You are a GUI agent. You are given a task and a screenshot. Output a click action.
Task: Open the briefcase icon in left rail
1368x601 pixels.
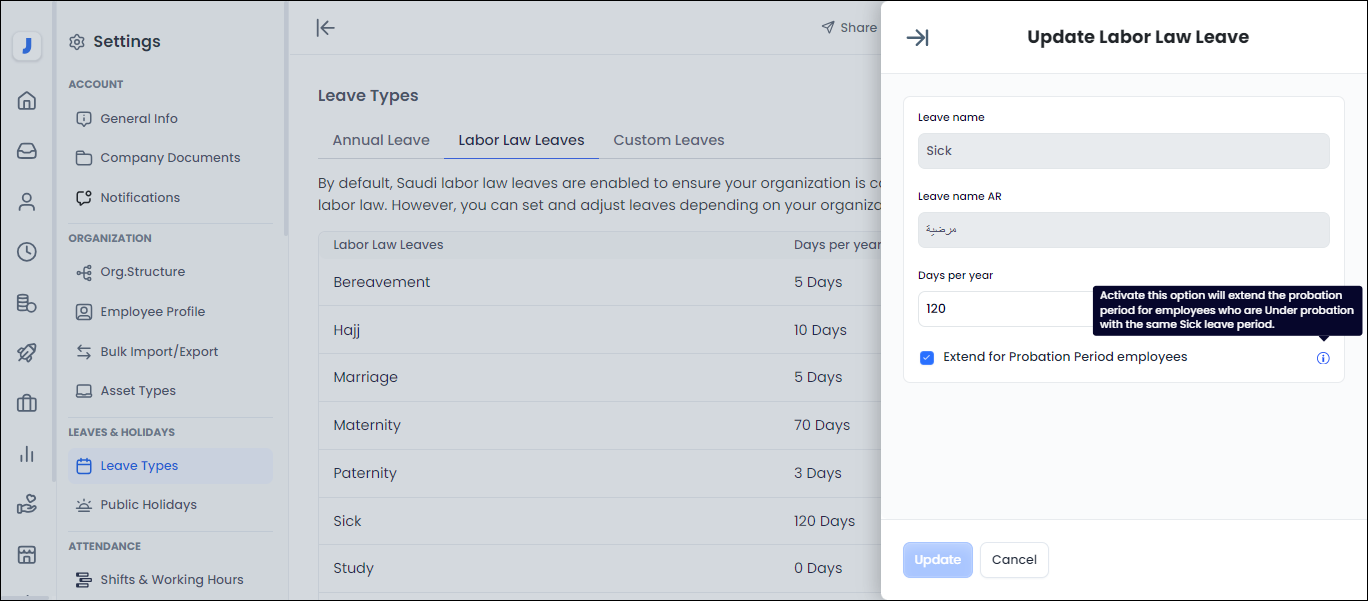(27, 404)
